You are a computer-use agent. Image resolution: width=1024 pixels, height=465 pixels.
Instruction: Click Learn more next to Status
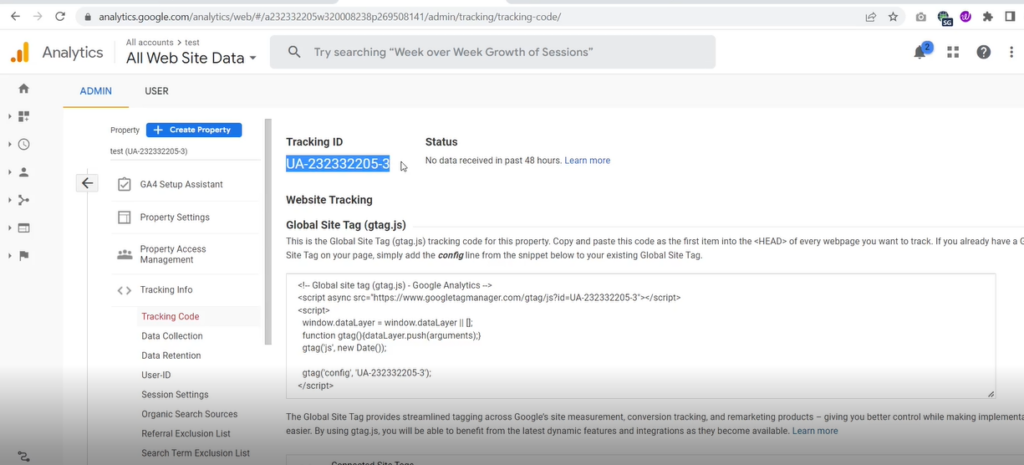click(587, 160)
